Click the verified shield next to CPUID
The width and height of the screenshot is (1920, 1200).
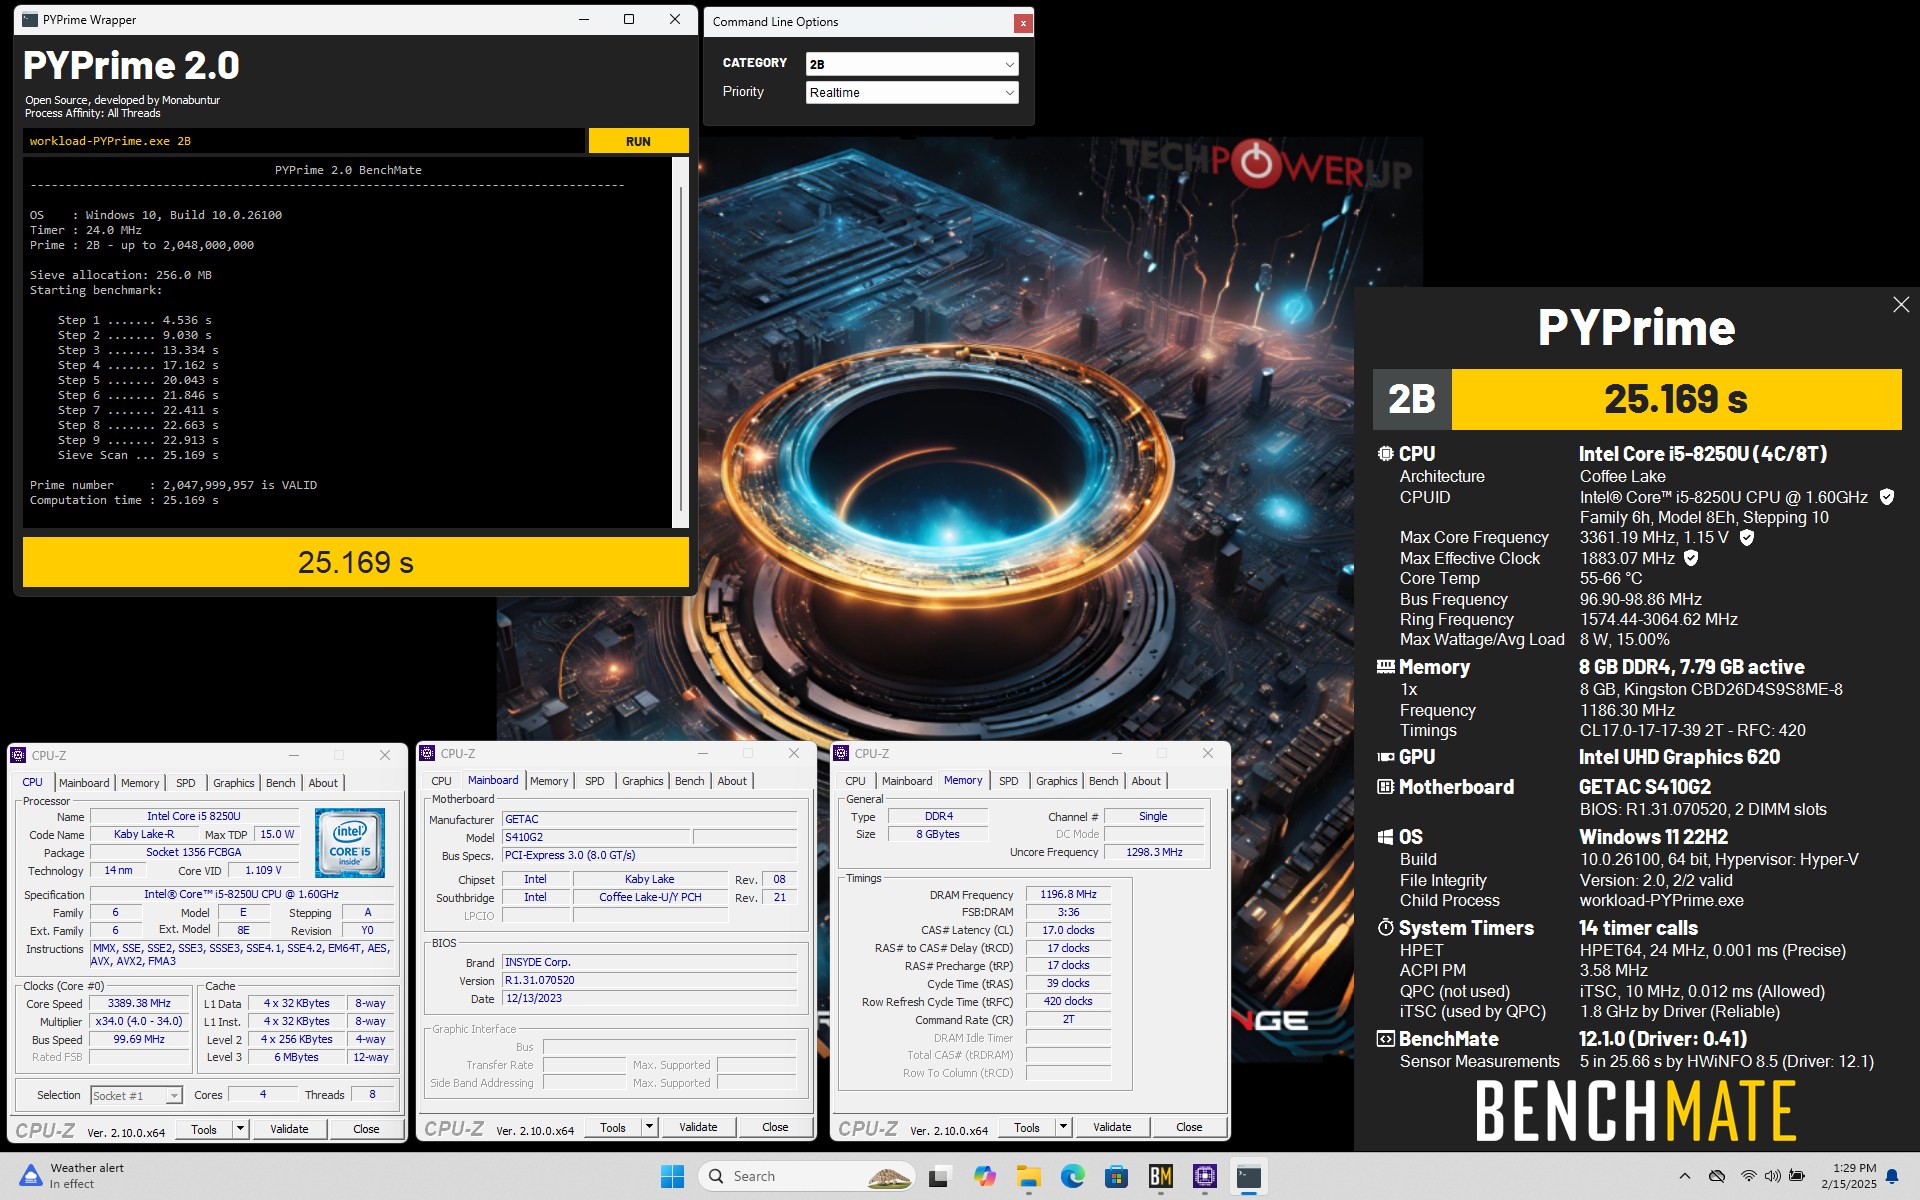tap(1886, 497)
